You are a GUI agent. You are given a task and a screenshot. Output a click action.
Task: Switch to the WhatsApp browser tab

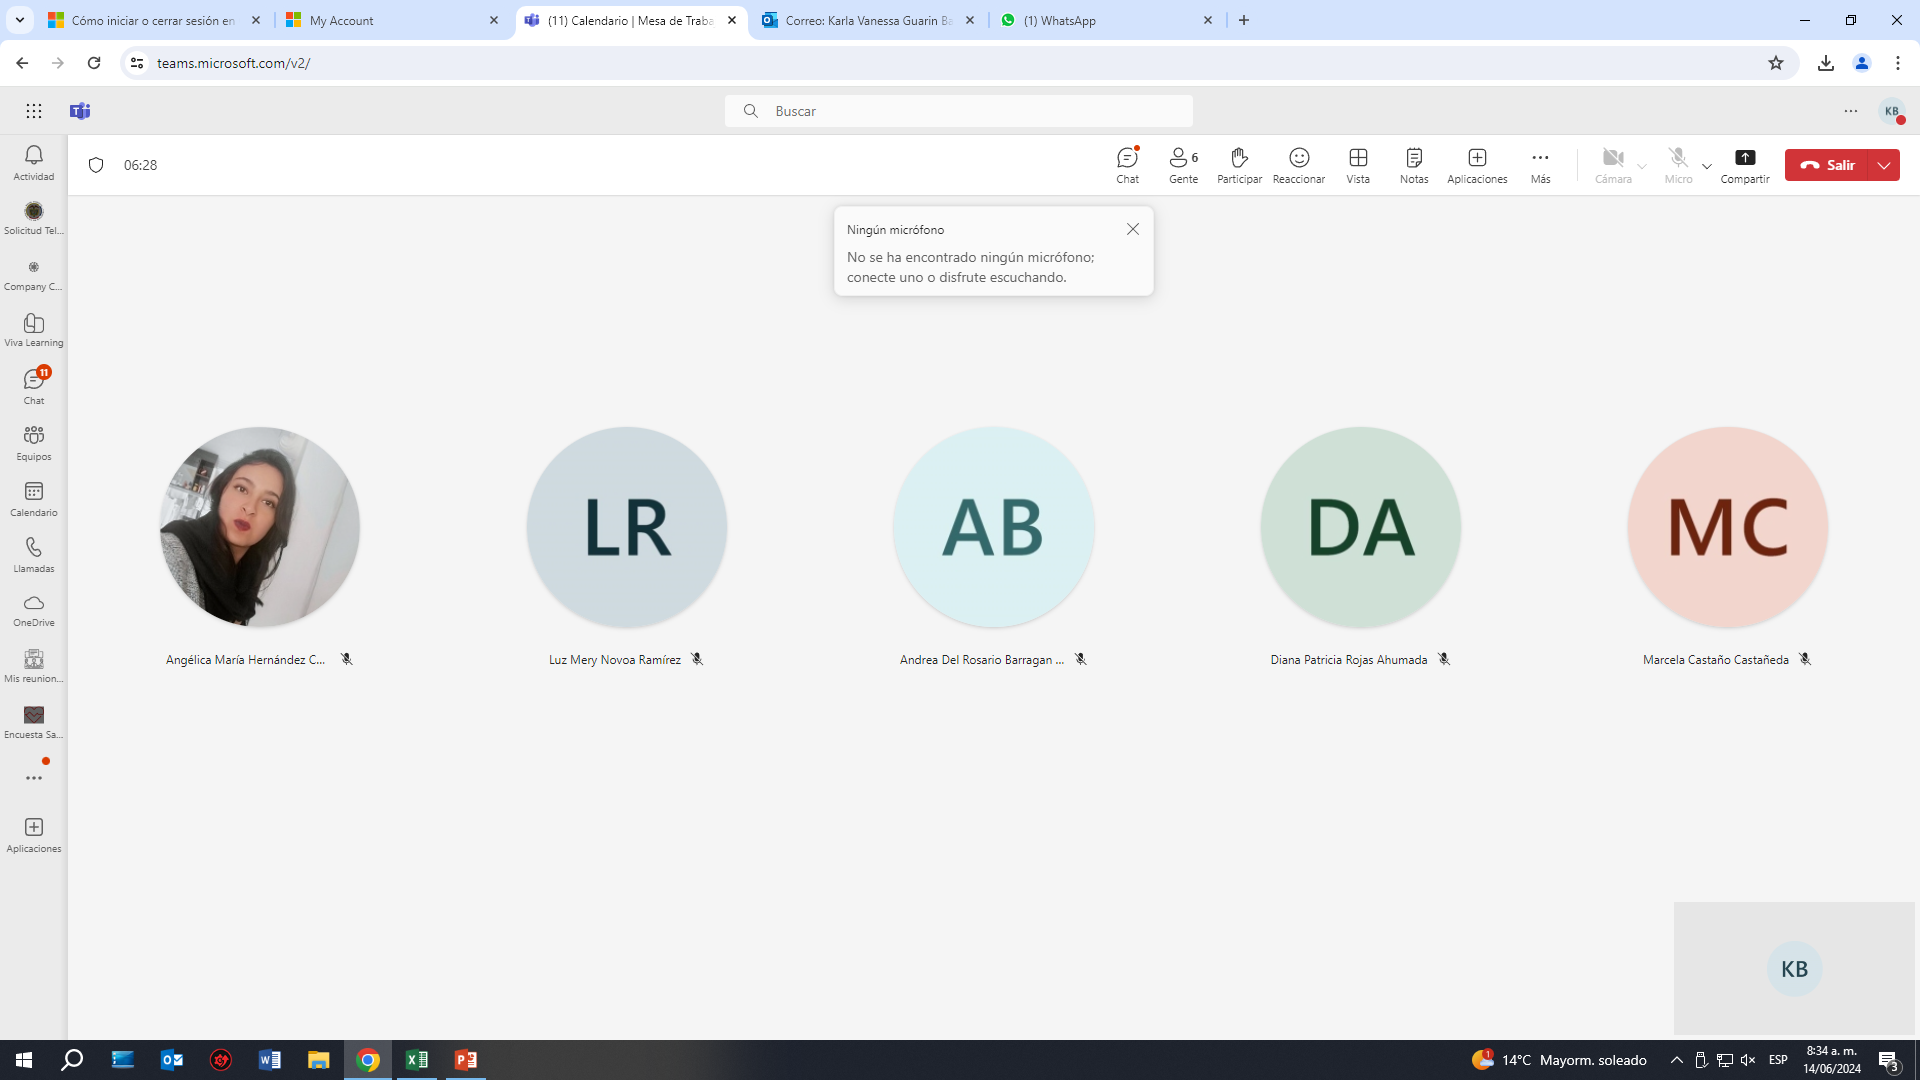1107,20
